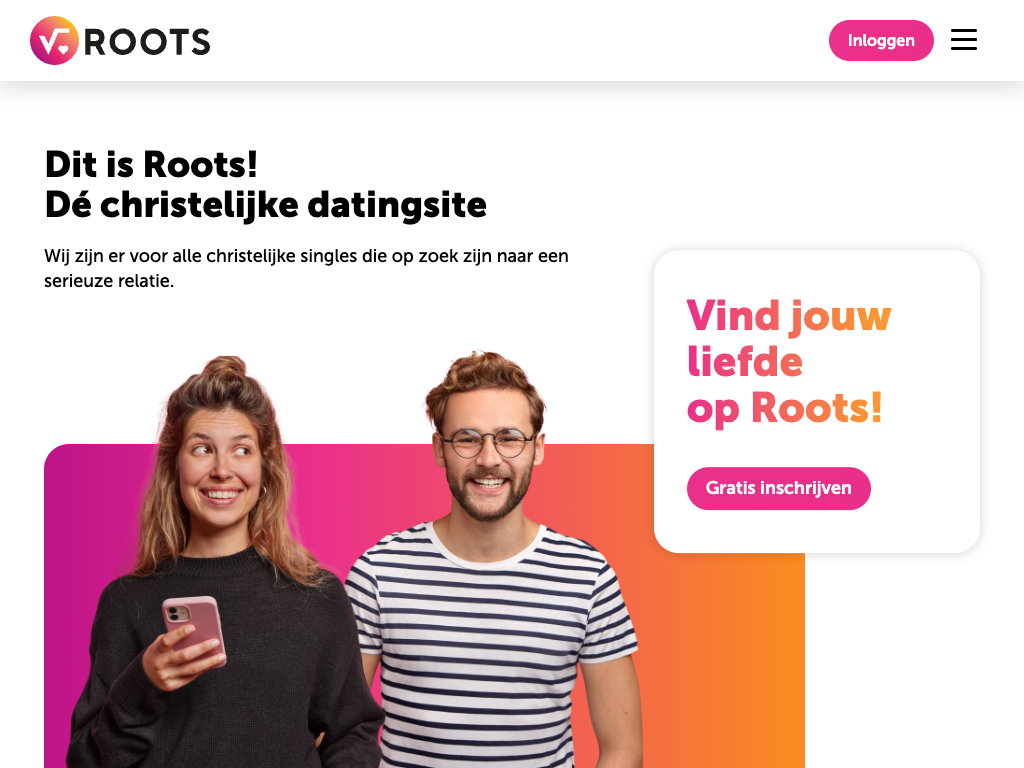Click the 'op Roots!' gradient text line
1024x768 pixels.
(x=784, y=408)
